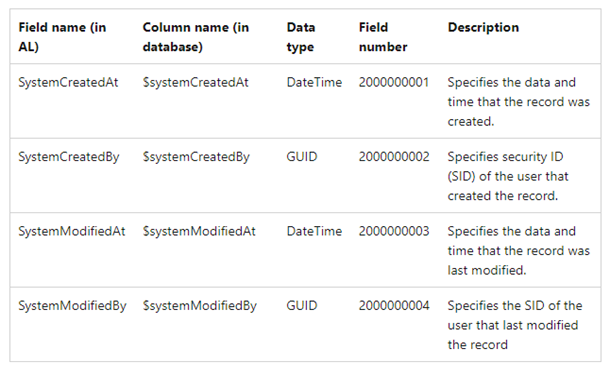This screenshot has width=610, height=376.
Task: Click description 'Specifies the SID of the user'
Action: [x=515, y=325]
